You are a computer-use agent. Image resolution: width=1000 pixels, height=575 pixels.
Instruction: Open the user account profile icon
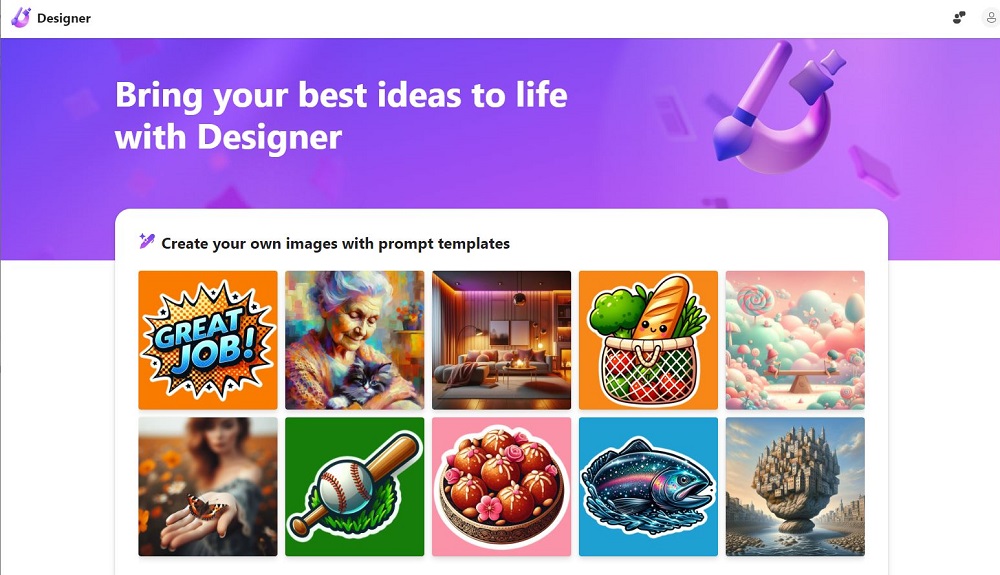coord(990,18)
